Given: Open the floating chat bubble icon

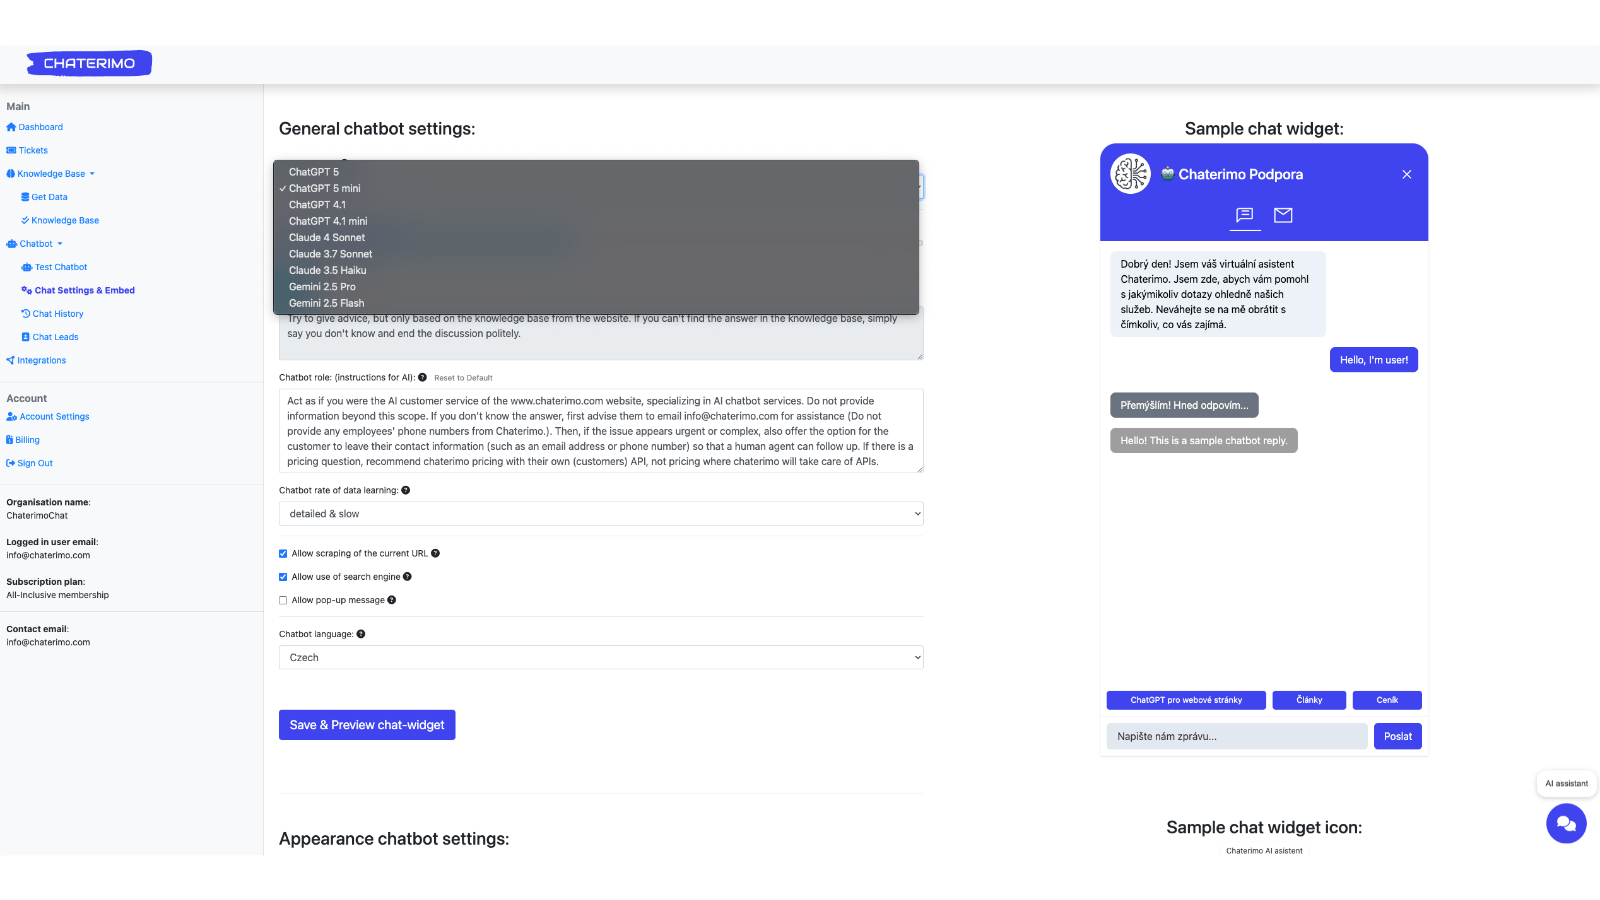Looking at the screenshot, I should point(1565,824).
